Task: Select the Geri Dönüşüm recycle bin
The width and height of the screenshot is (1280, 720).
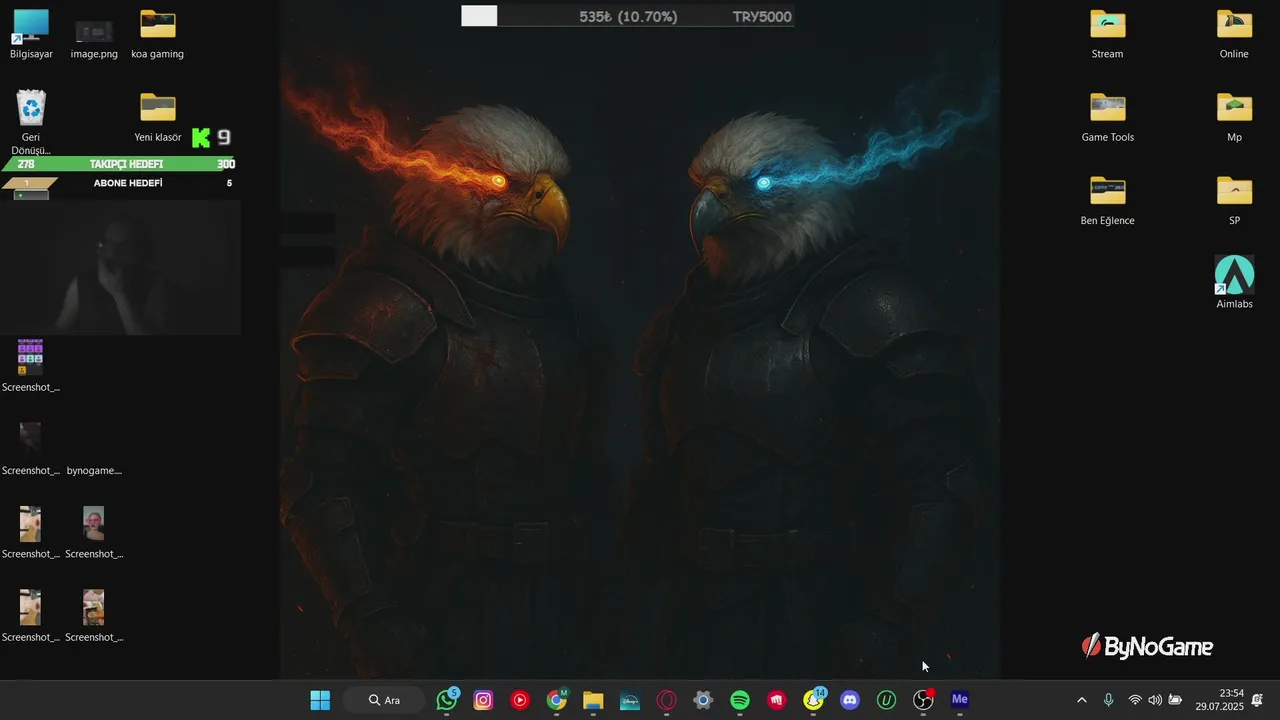Action: tap(31, 122)
